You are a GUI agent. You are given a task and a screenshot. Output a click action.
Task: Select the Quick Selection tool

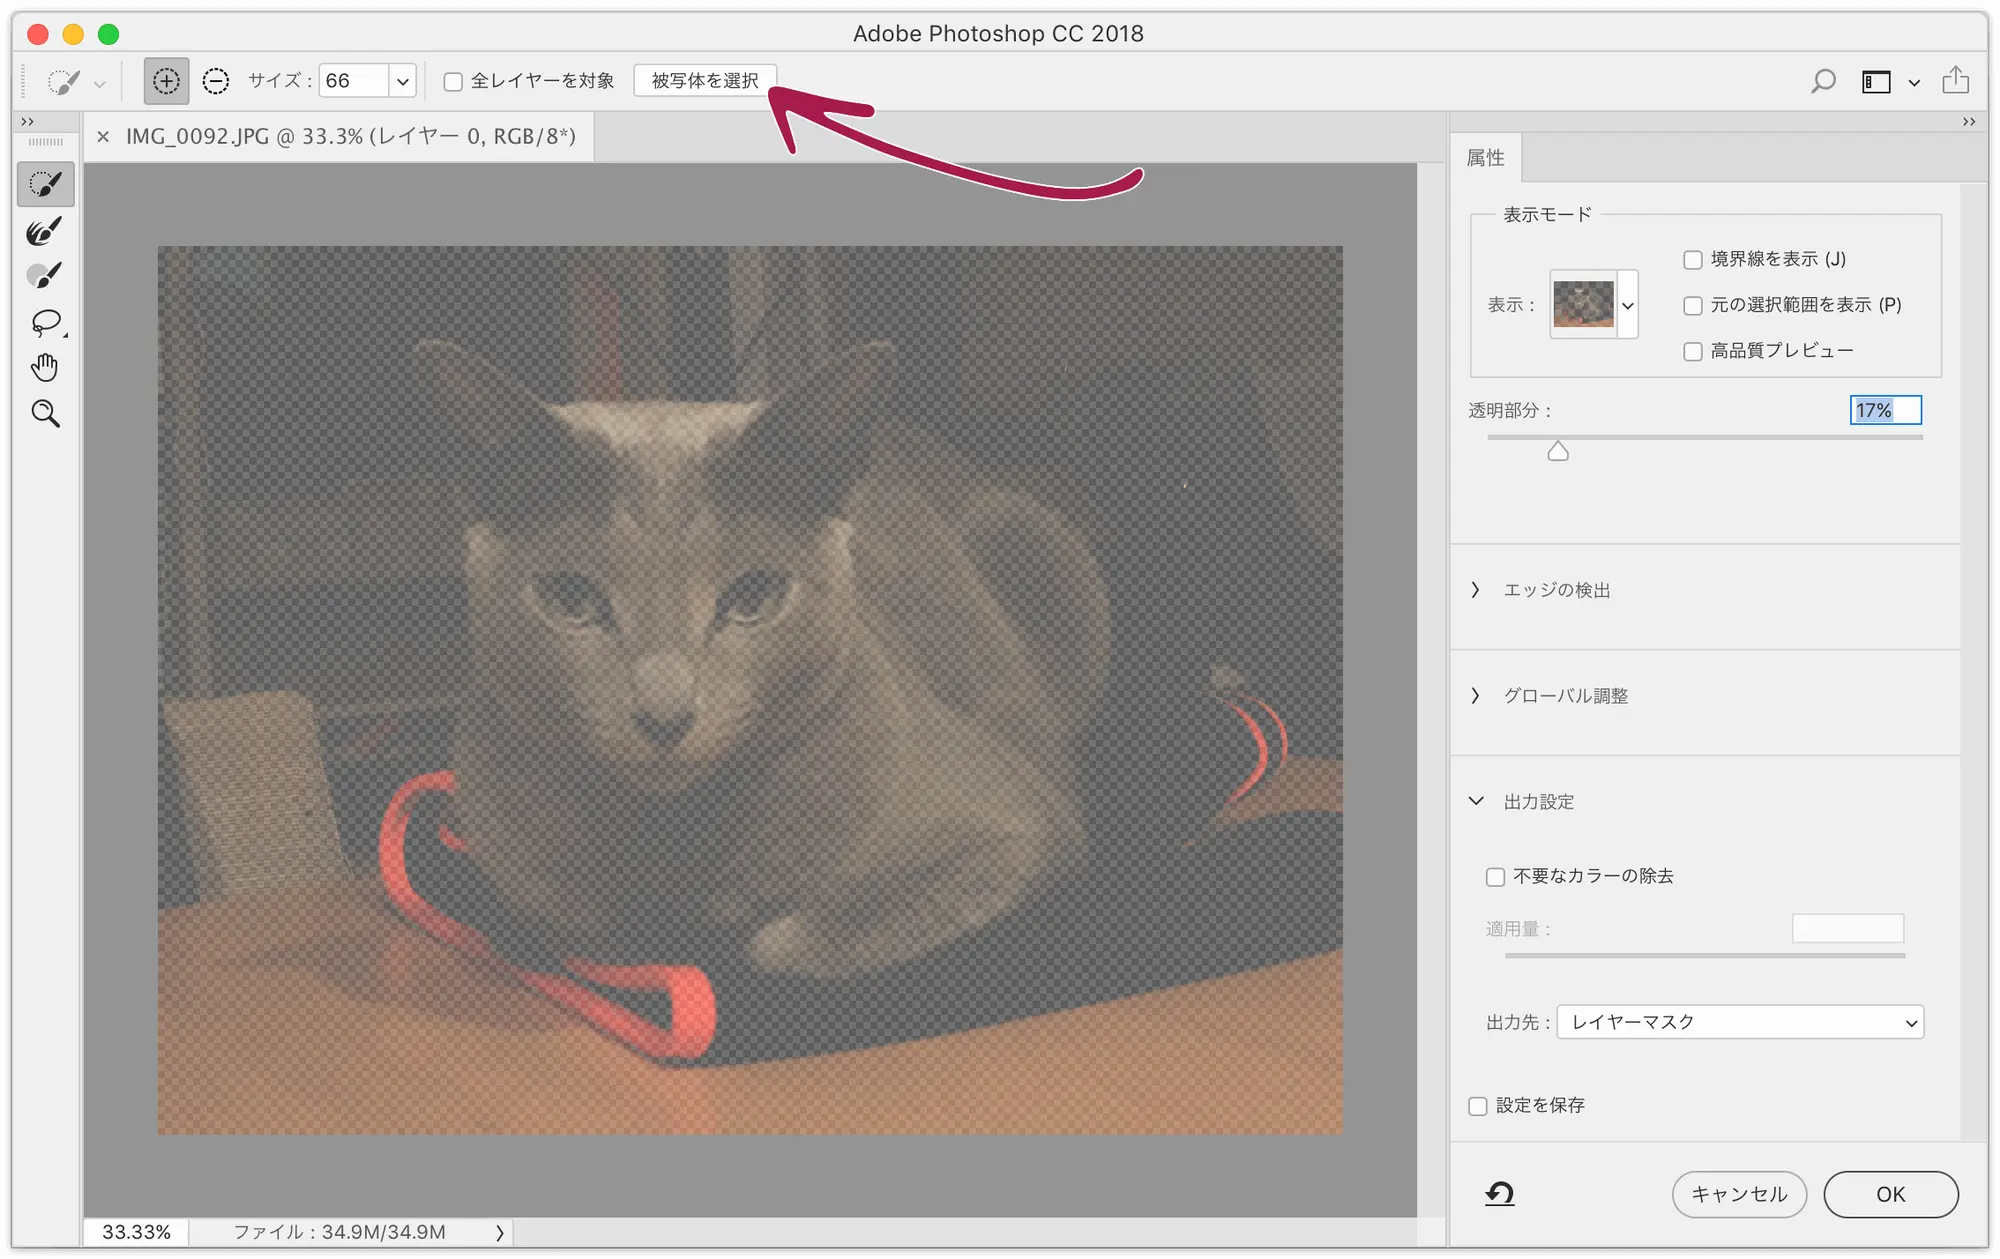[45, 183]
